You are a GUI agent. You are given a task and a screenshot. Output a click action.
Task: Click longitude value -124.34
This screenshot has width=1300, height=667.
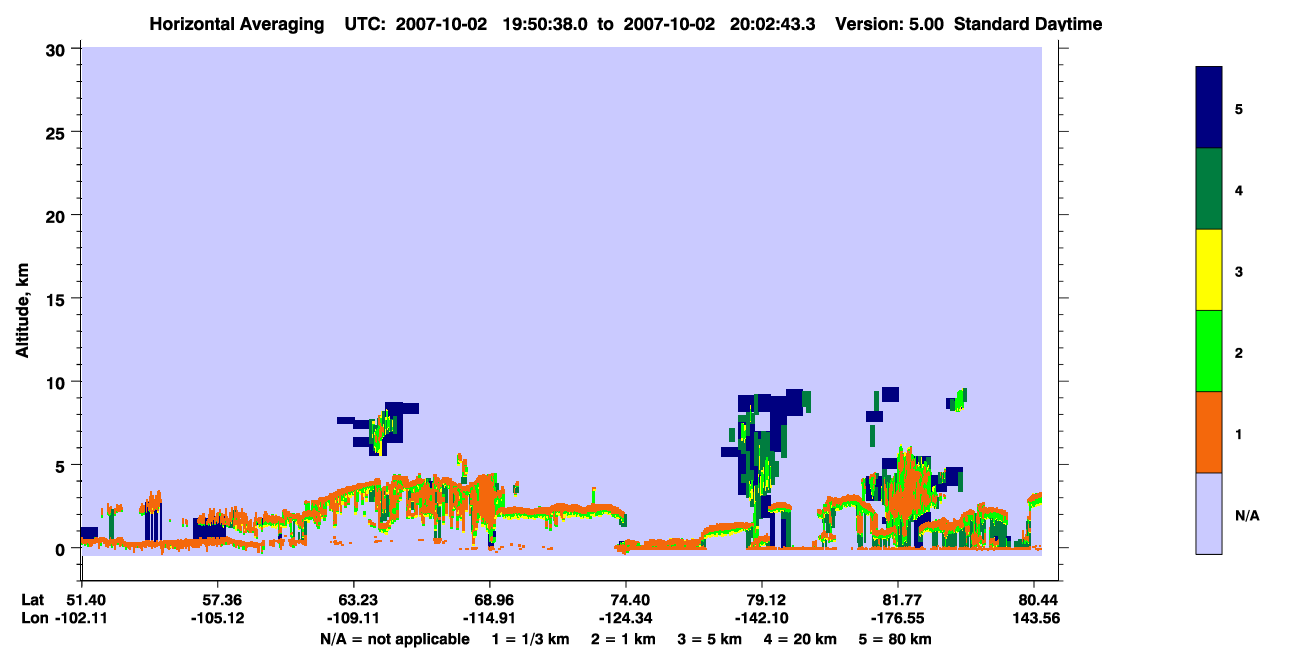click(626, 618)
